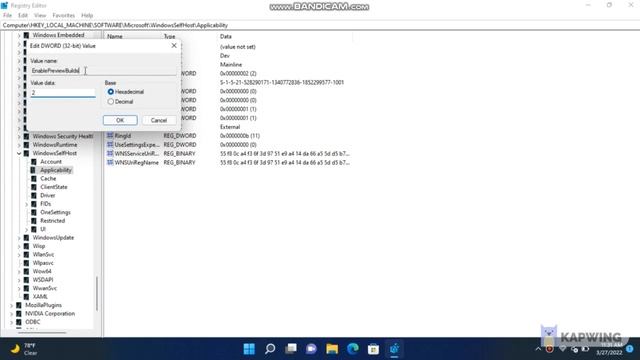Select the Account key folder icon
The width and height of the screenshot is (640, 360).
pos(34,162)
